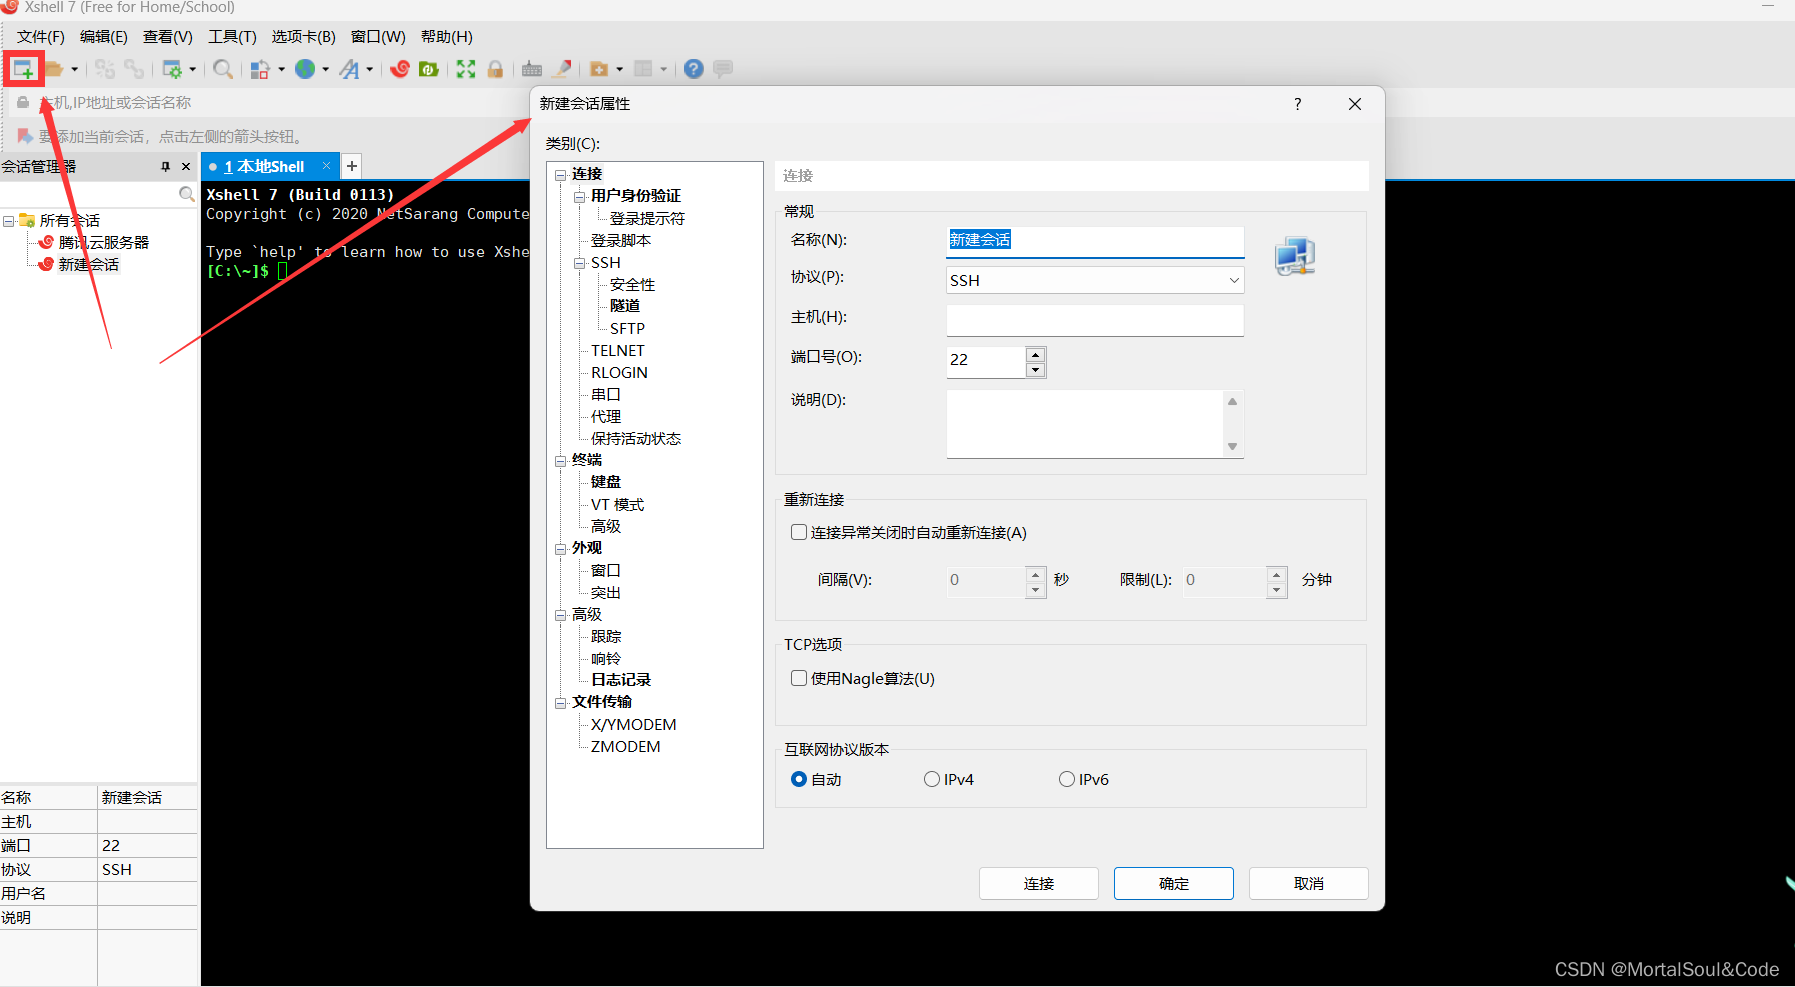Collapse the 外观 category tree node

[561, 549]
